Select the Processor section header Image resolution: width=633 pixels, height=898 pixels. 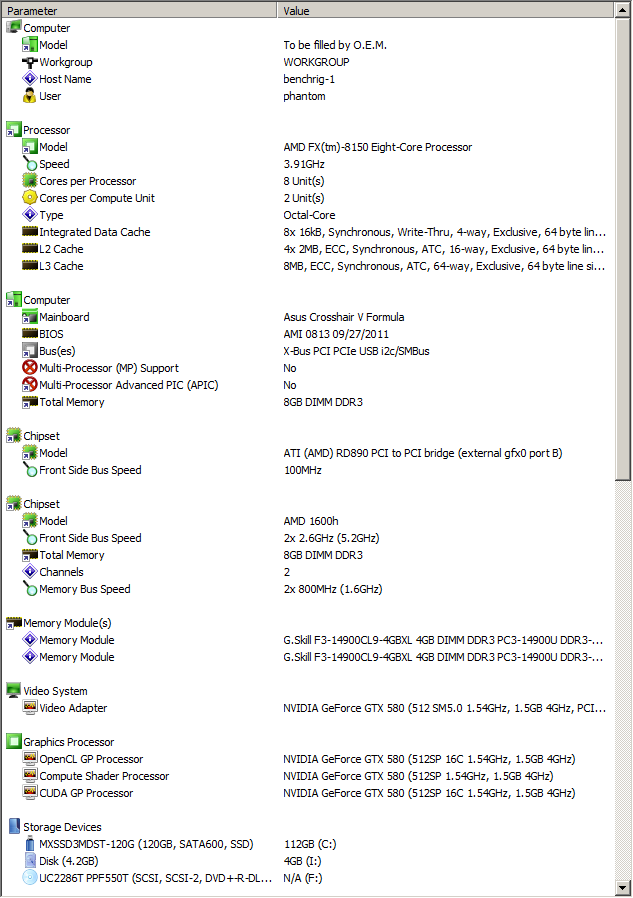(x=46, y=130)
